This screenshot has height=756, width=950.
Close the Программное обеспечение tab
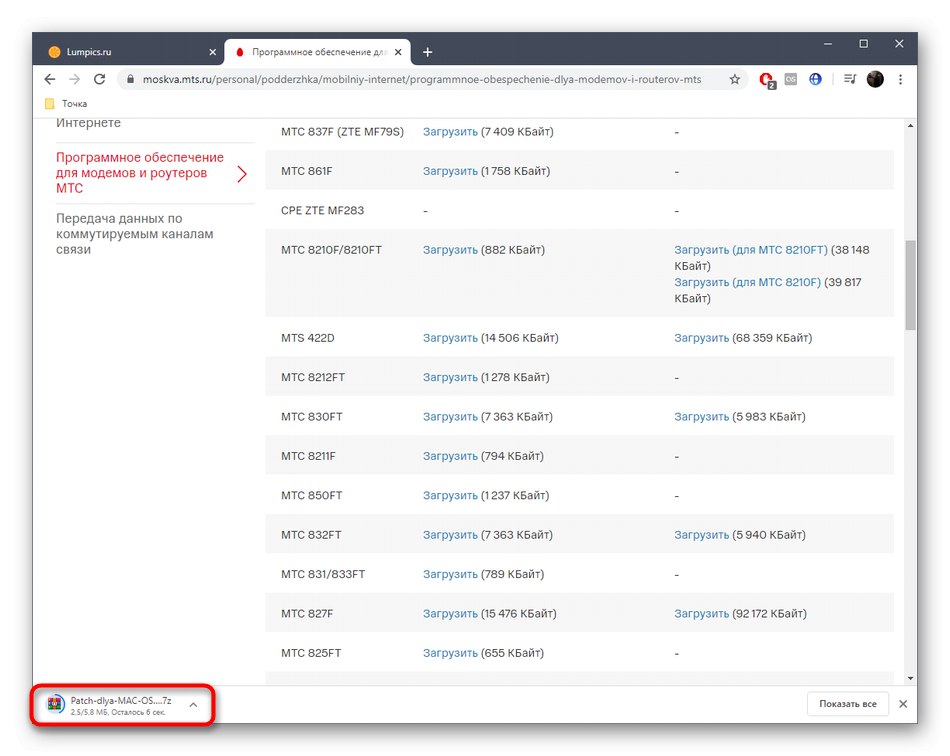(398, 52)
